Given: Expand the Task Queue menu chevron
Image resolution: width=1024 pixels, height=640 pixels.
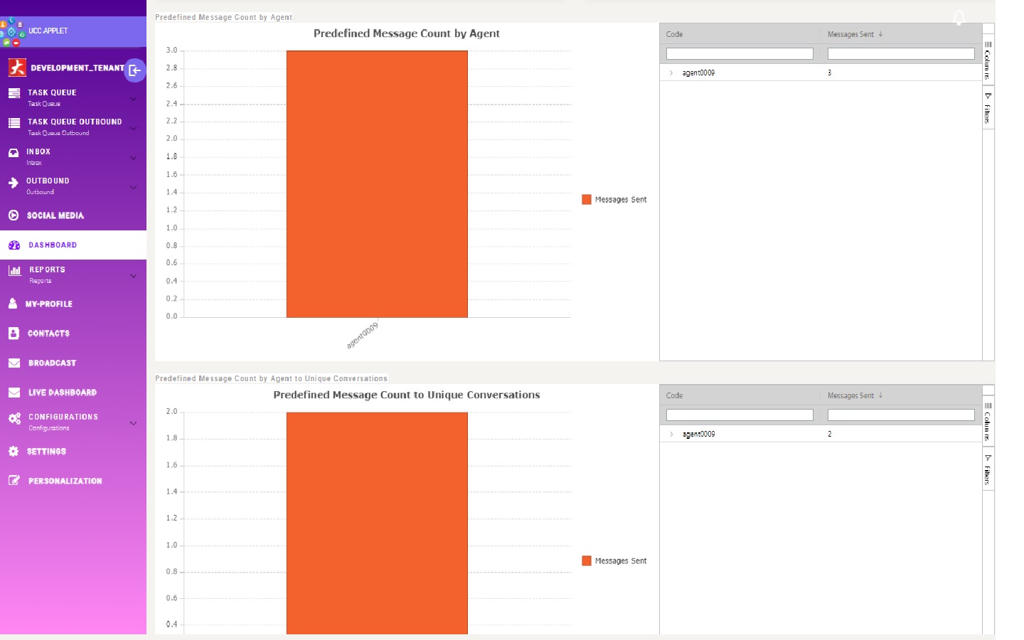Looking at the screenshot, I should [133, 98].
